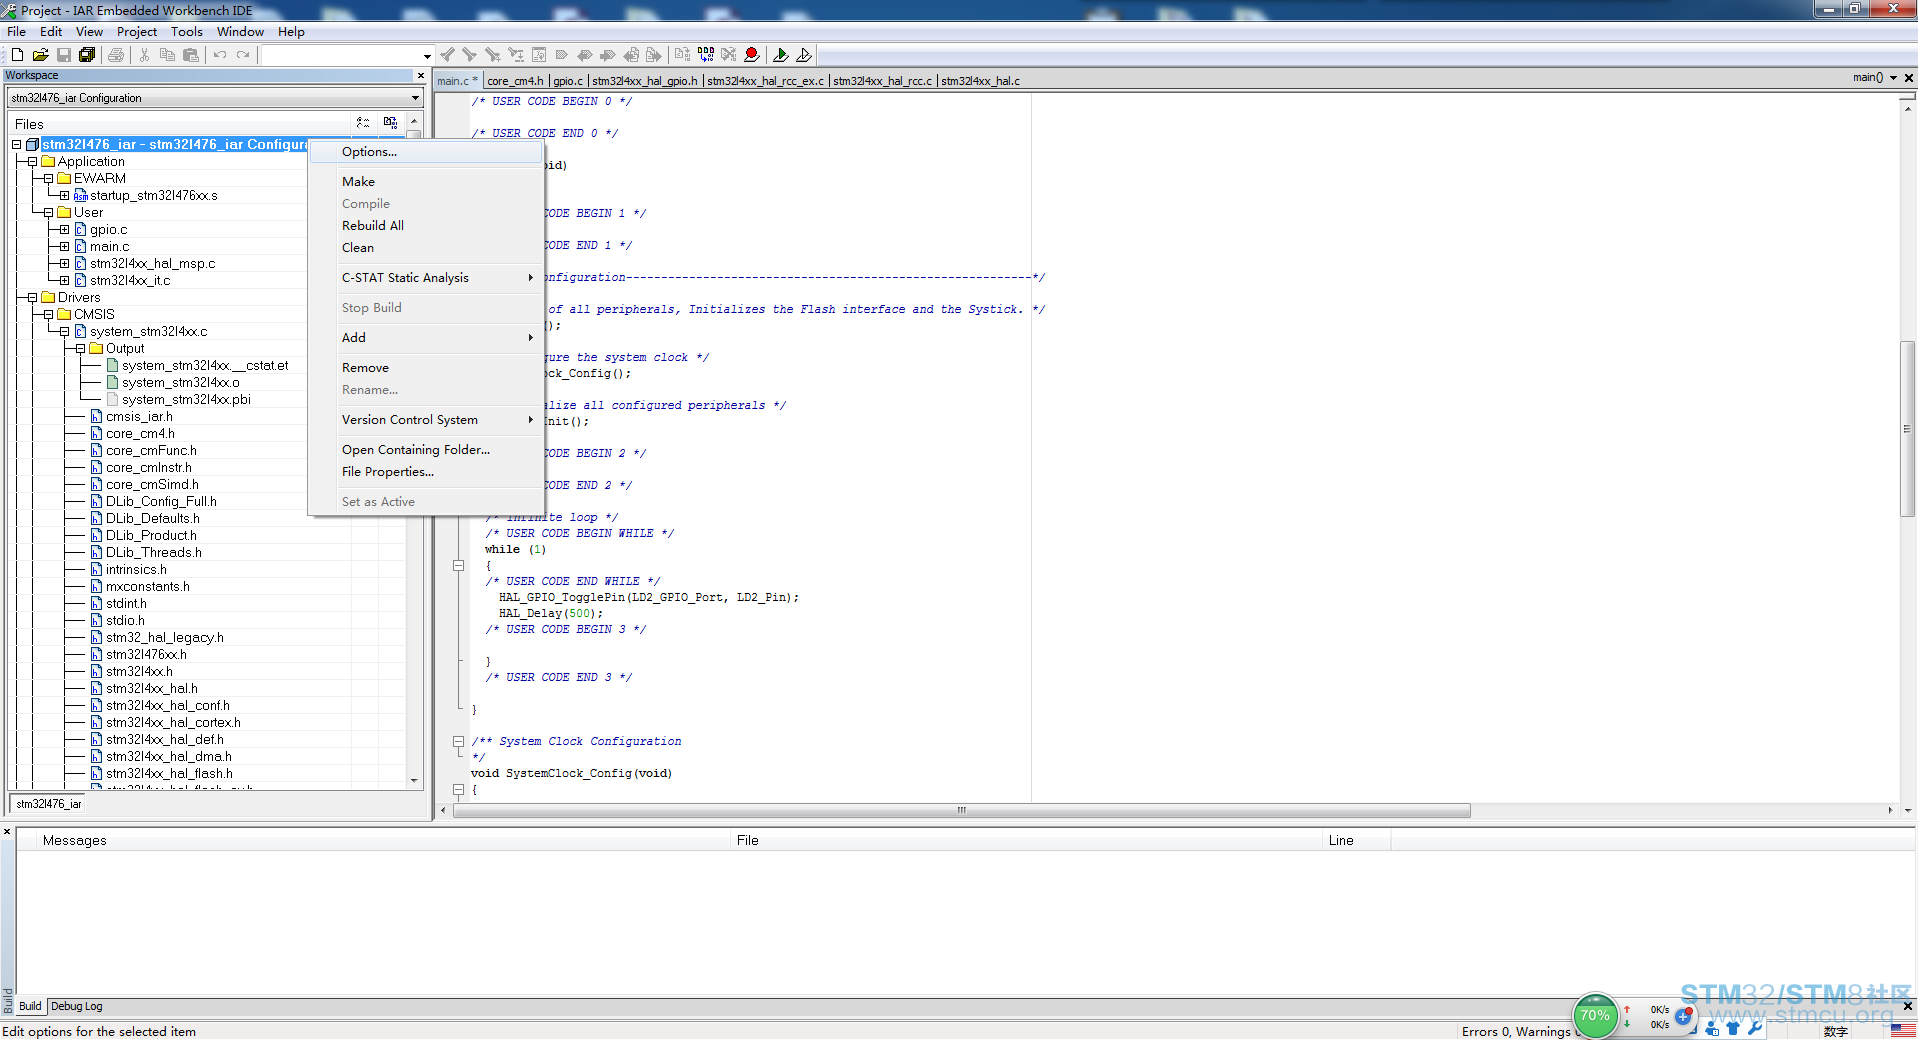Click the New document toolbar icon
This screenshot has height=1040, width=1918.
coord(17,55)
